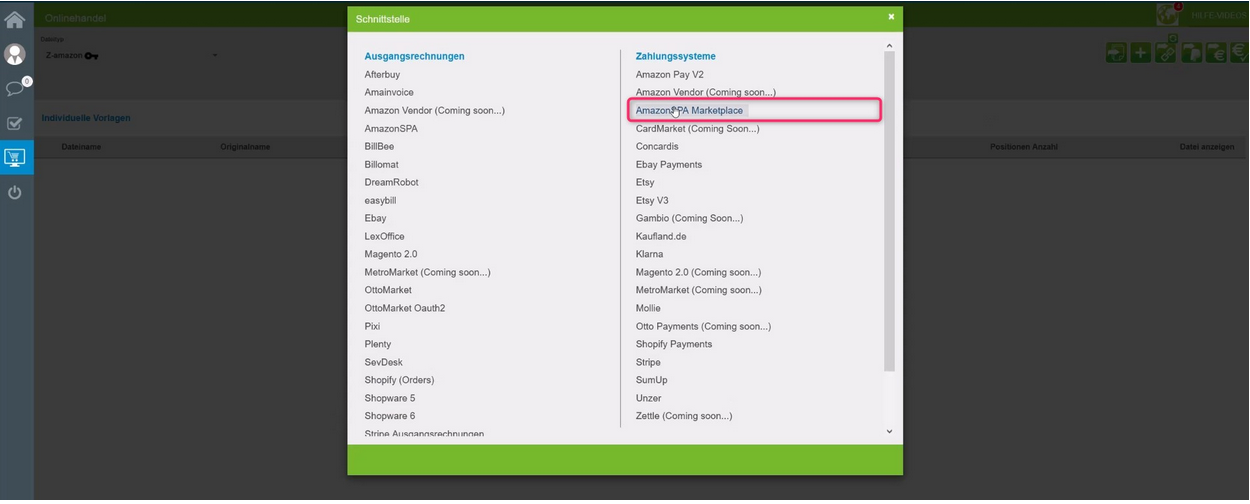Open the chat messages icon
Screen dimensions: 1250x504
(x=15, y=89)
